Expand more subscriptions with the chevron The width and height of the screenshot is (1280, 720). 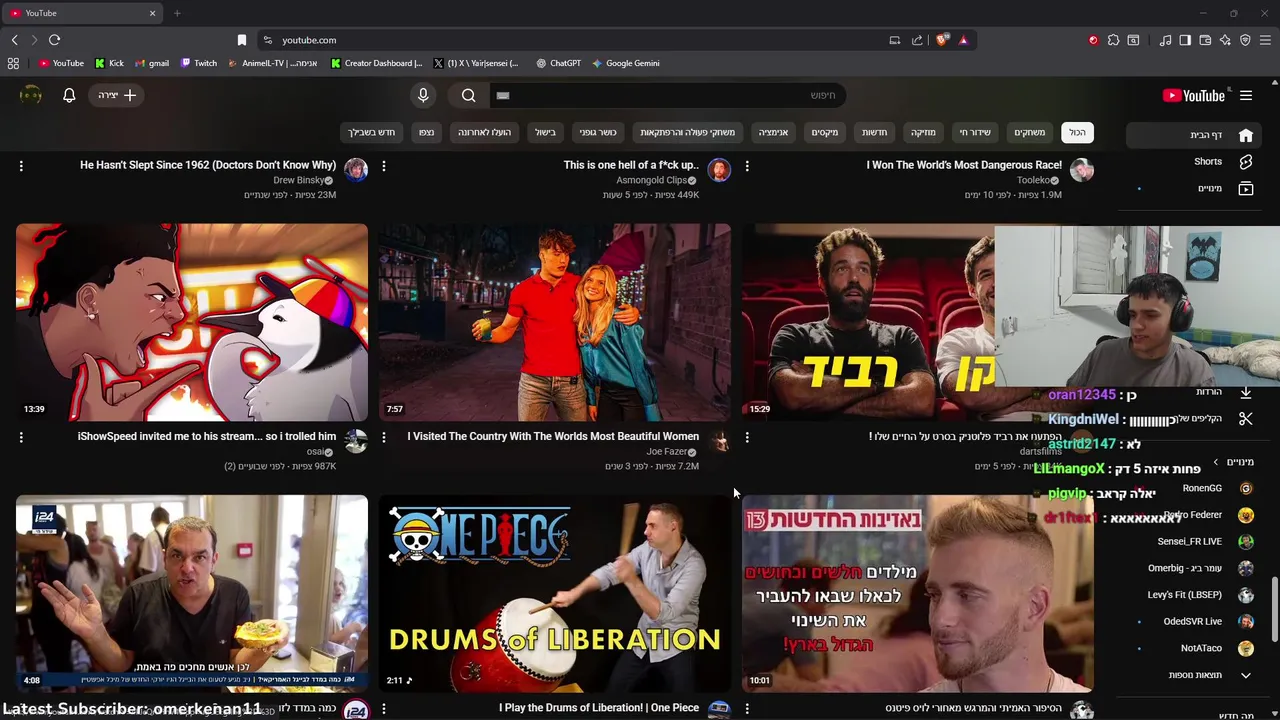coord(1246,675)
